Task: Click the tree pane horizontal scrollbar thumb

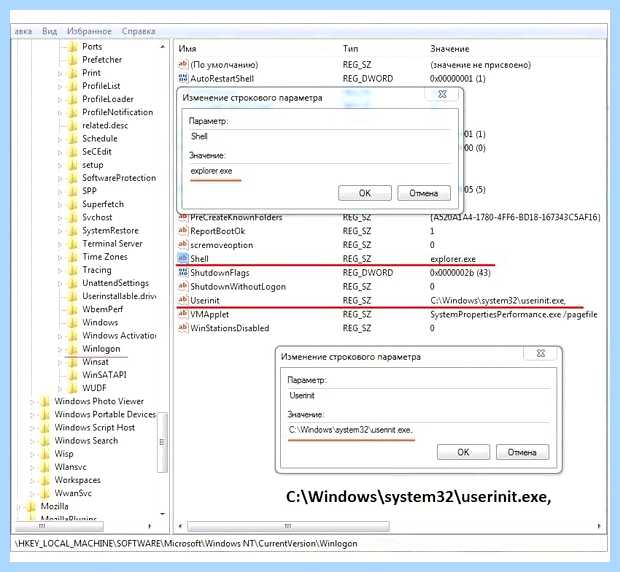Action: point(59,526)
